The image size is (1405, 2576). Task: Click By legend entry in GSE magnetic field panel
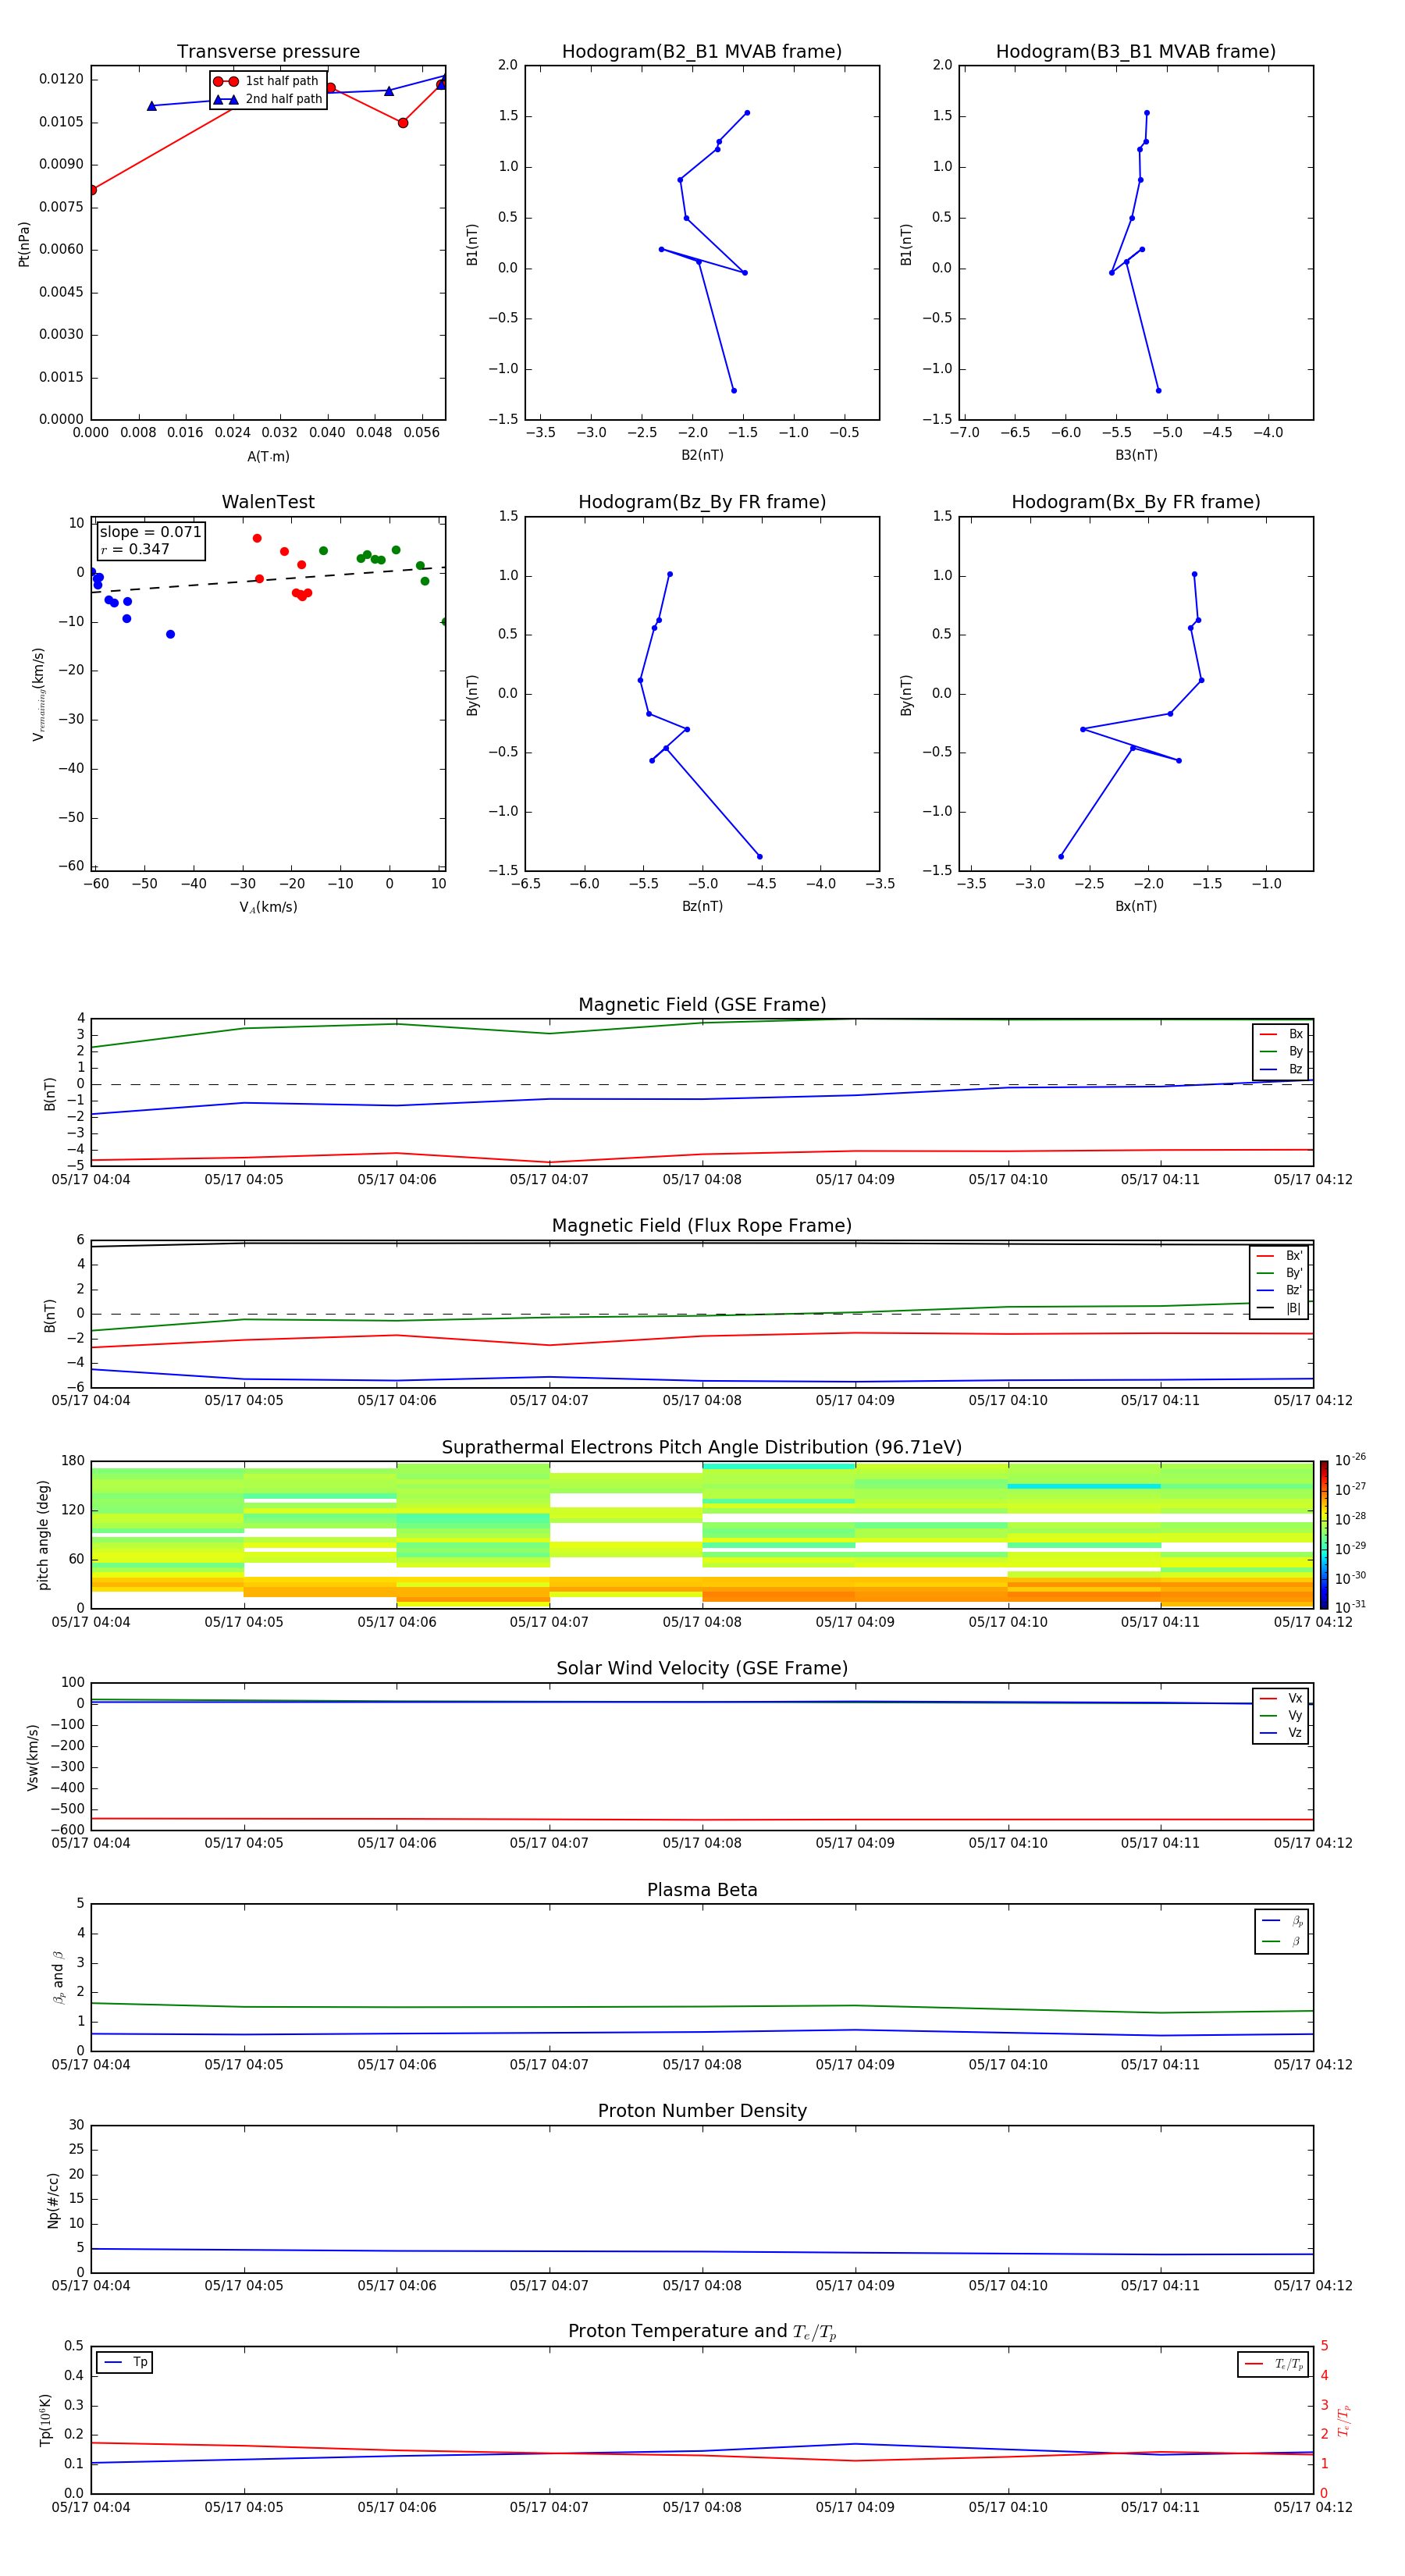(1281, 1051)
